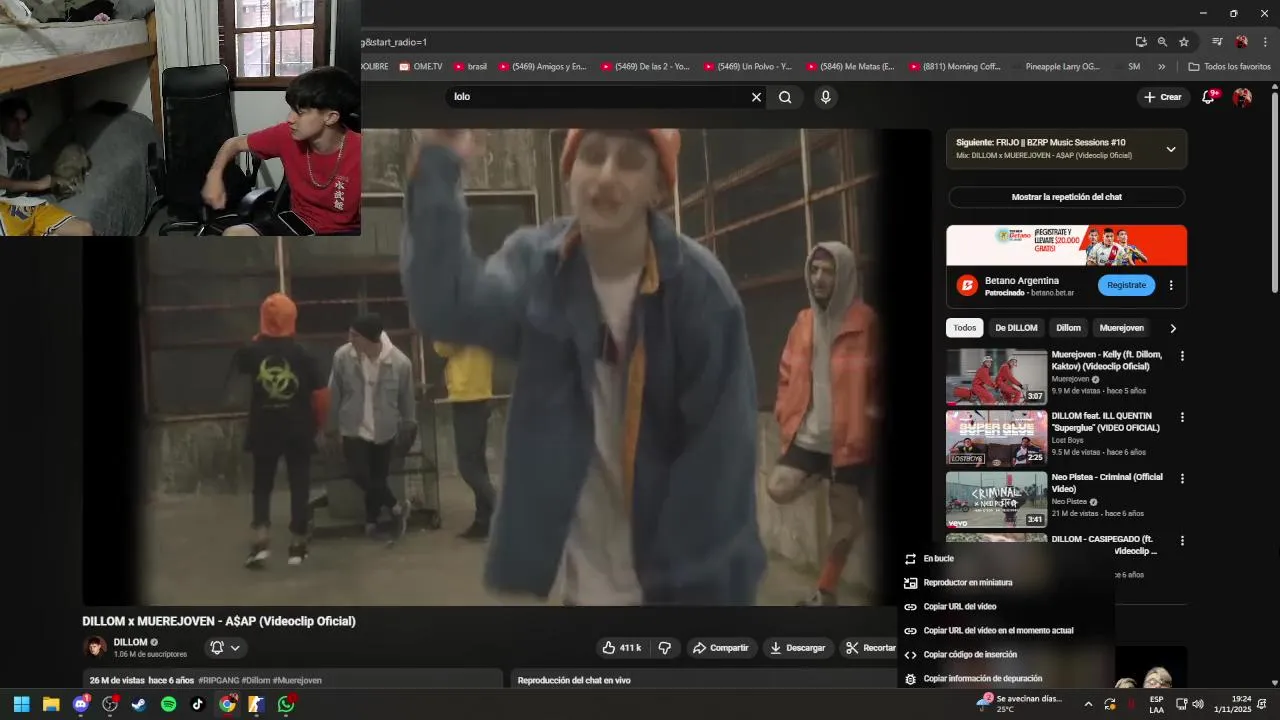Install page as app icon in address bar
1280x720 pixels.
point(1141,42)
